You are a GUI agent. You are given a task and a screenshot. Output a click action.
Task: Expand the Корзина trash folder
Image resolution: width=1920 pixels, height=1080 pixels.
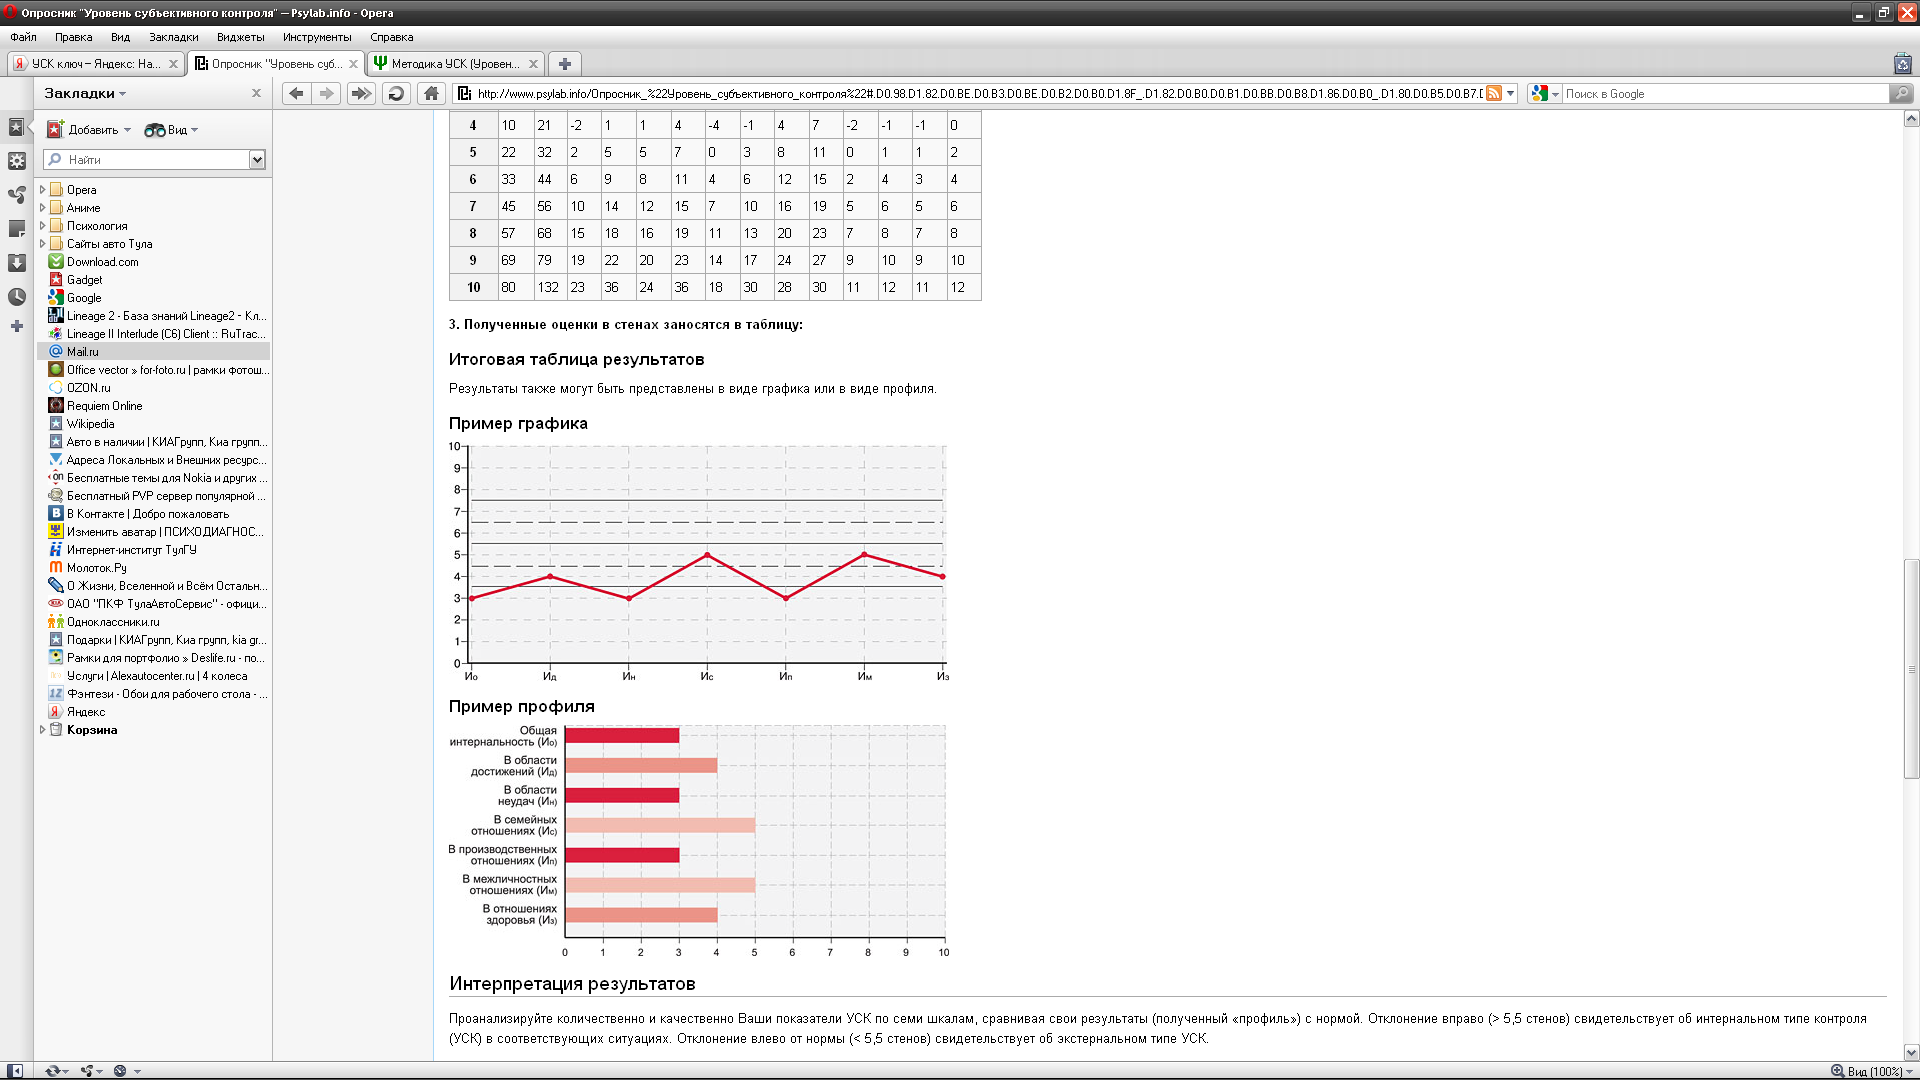(x=42, y=729)
